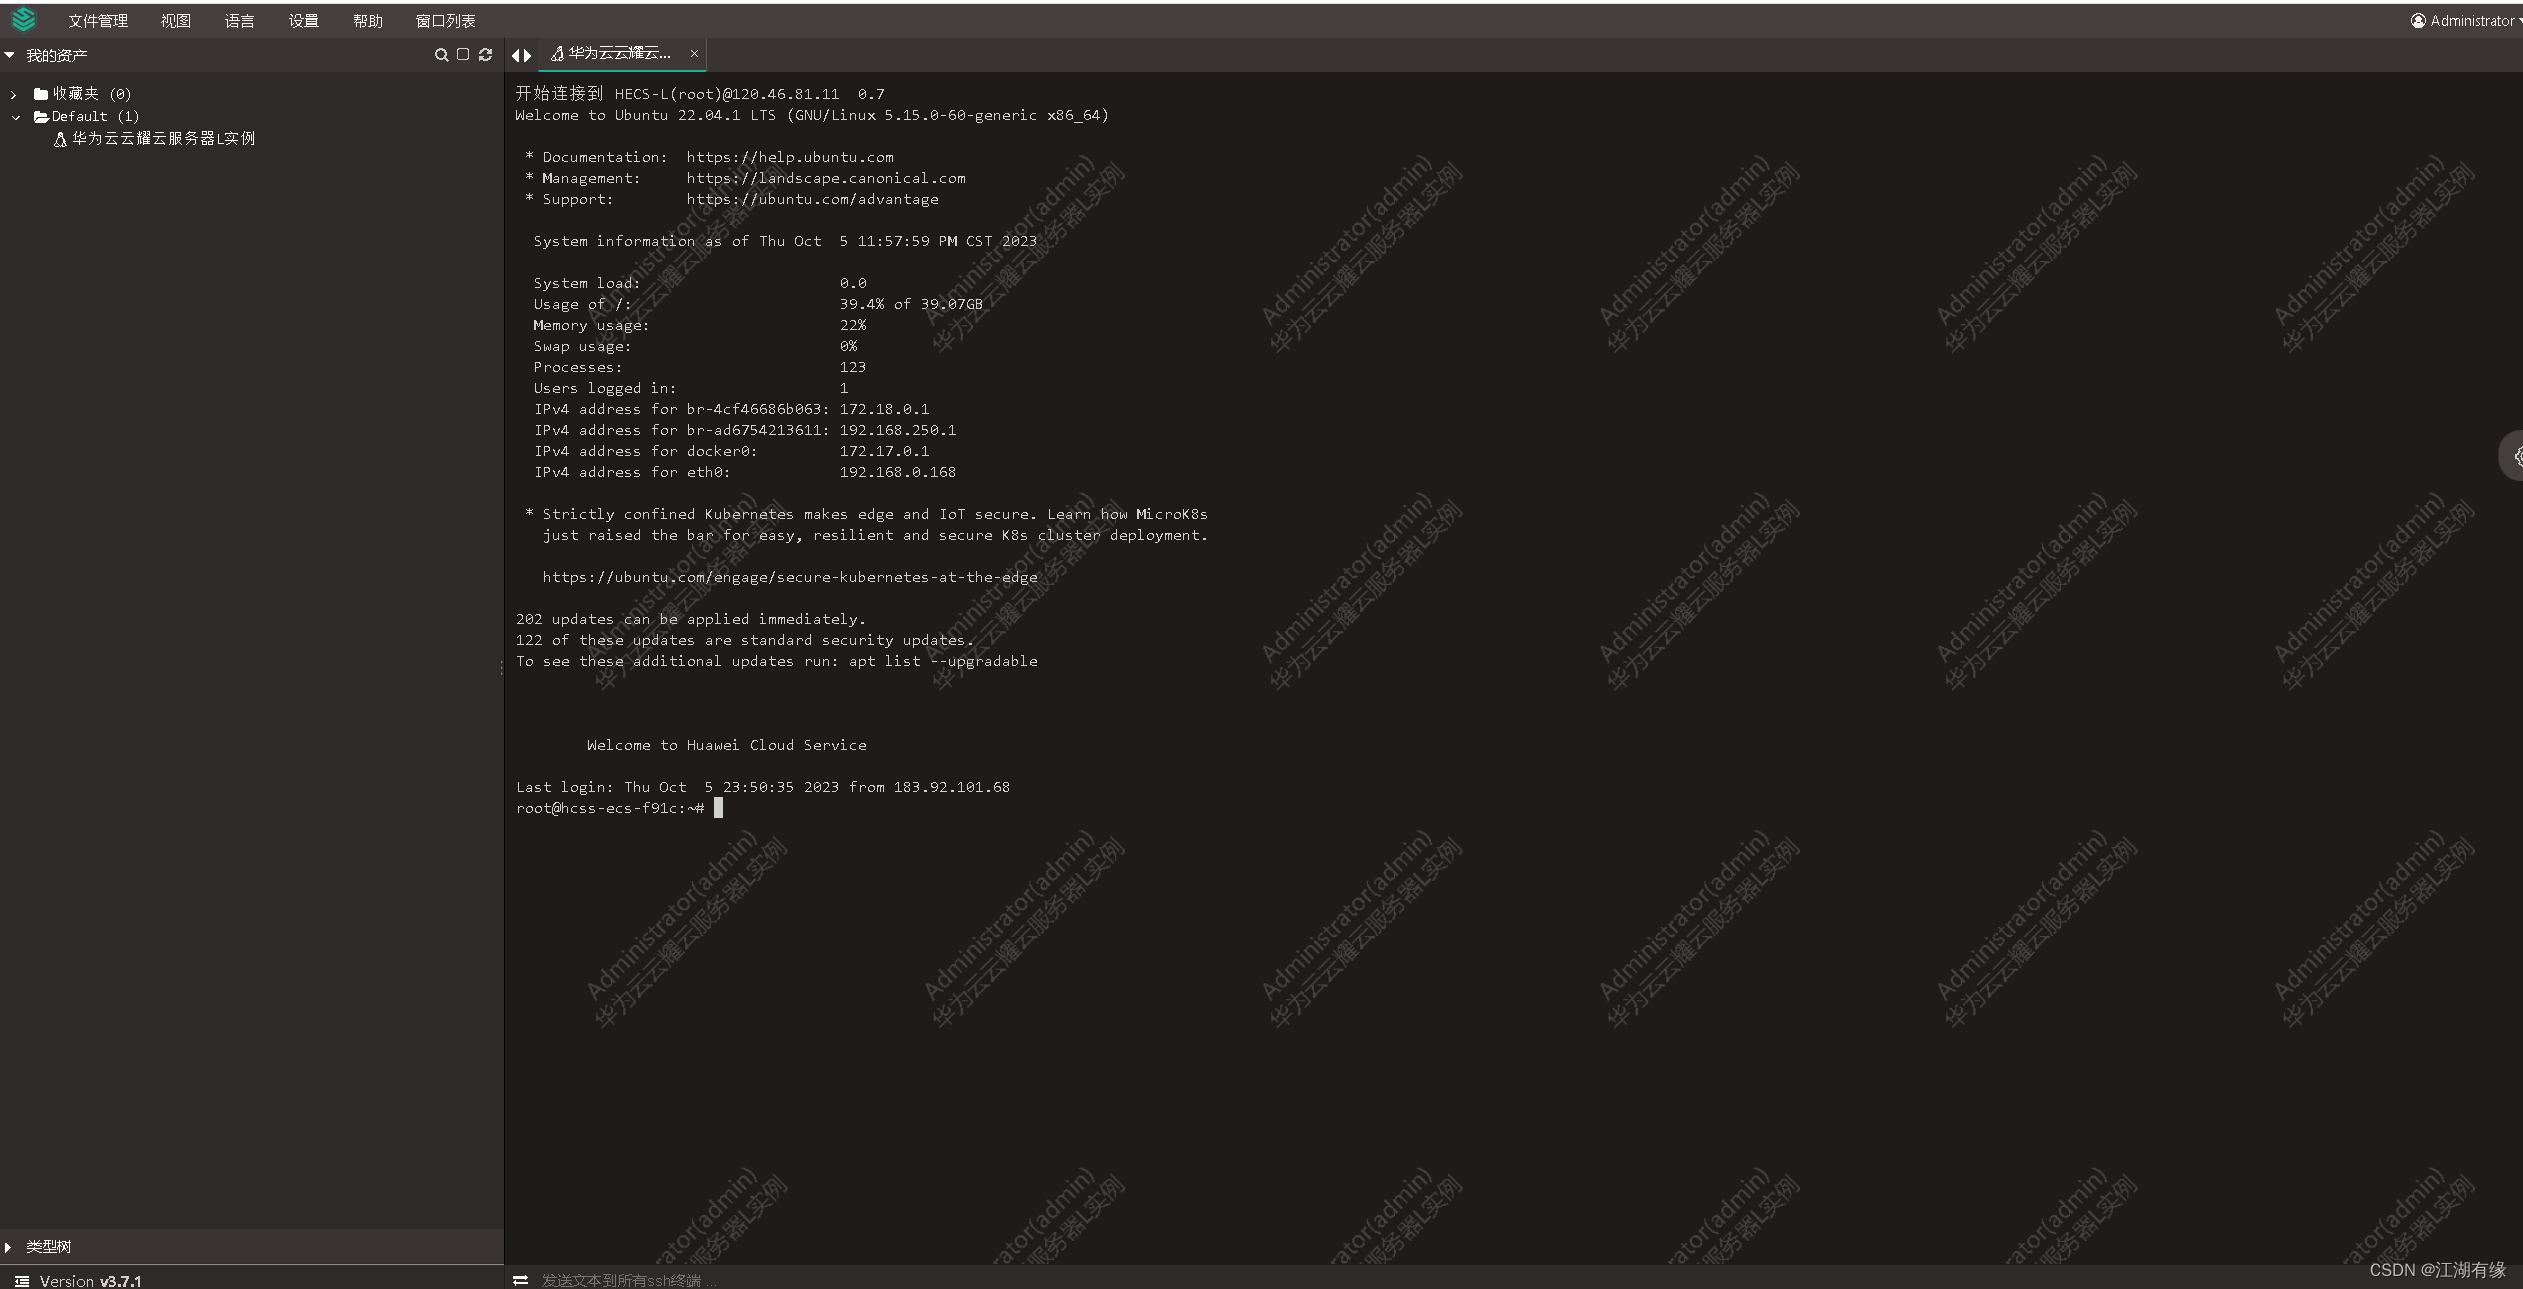Click the panel splitter handle dots
Screen dimensions: 2523x1289
tap(501, 667)
